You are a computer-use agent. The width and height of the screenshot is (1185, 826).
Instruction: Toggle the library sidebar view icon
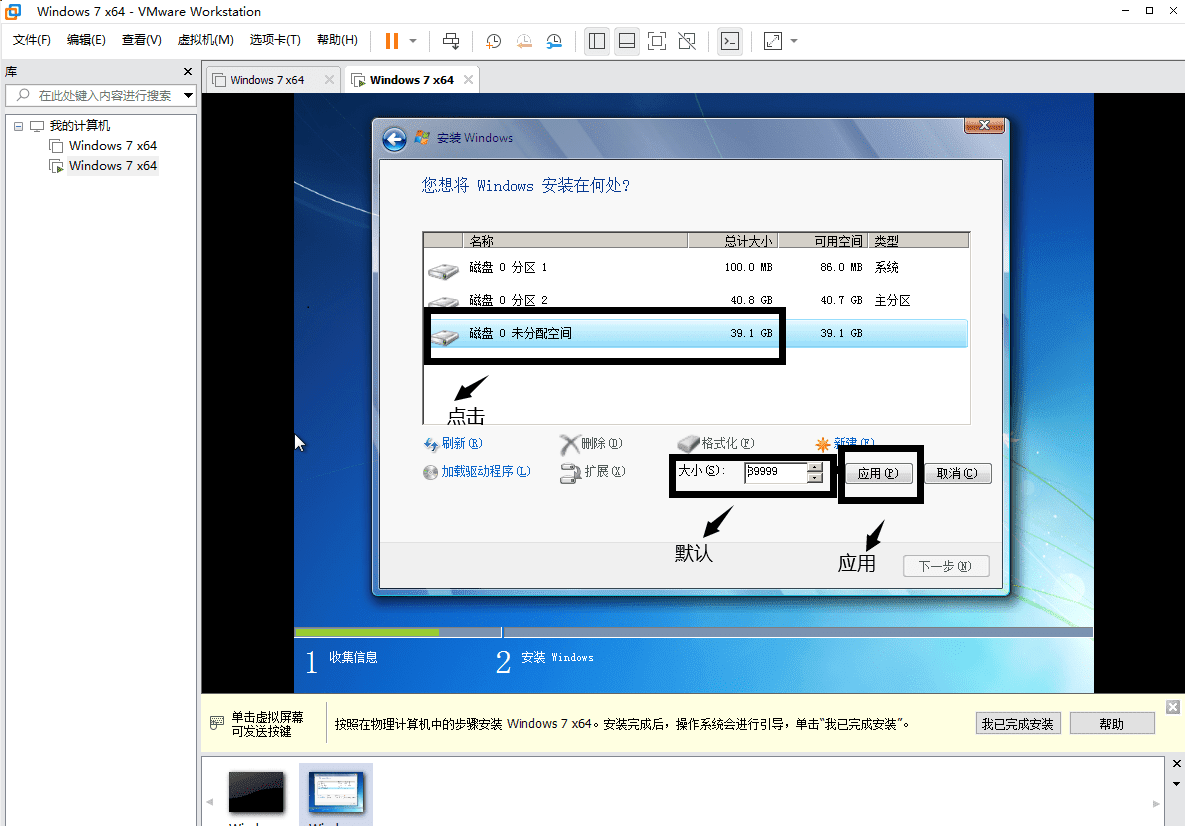pos(597,41)
